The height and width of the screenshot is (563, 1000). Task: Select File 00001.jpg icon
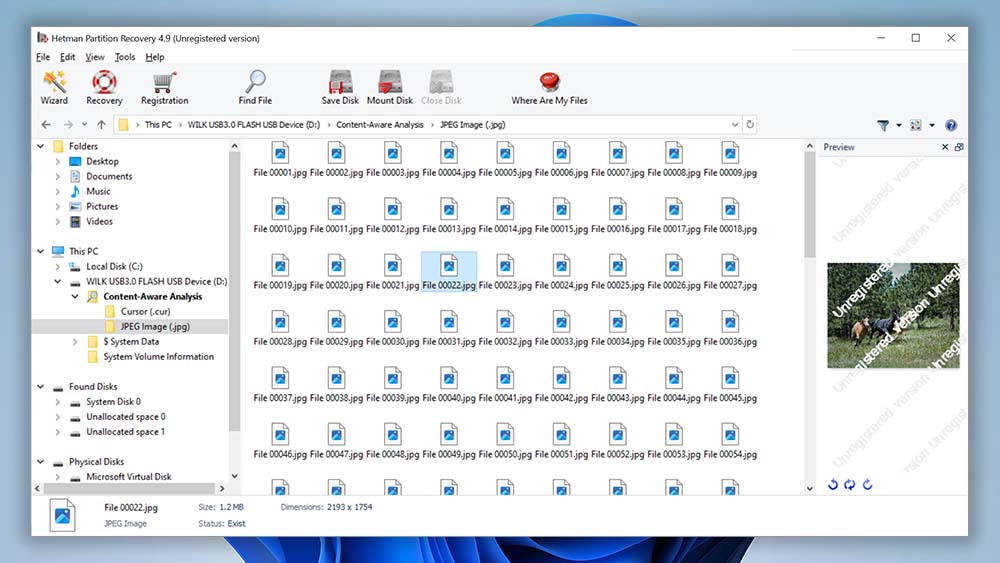tap(280, 153)
